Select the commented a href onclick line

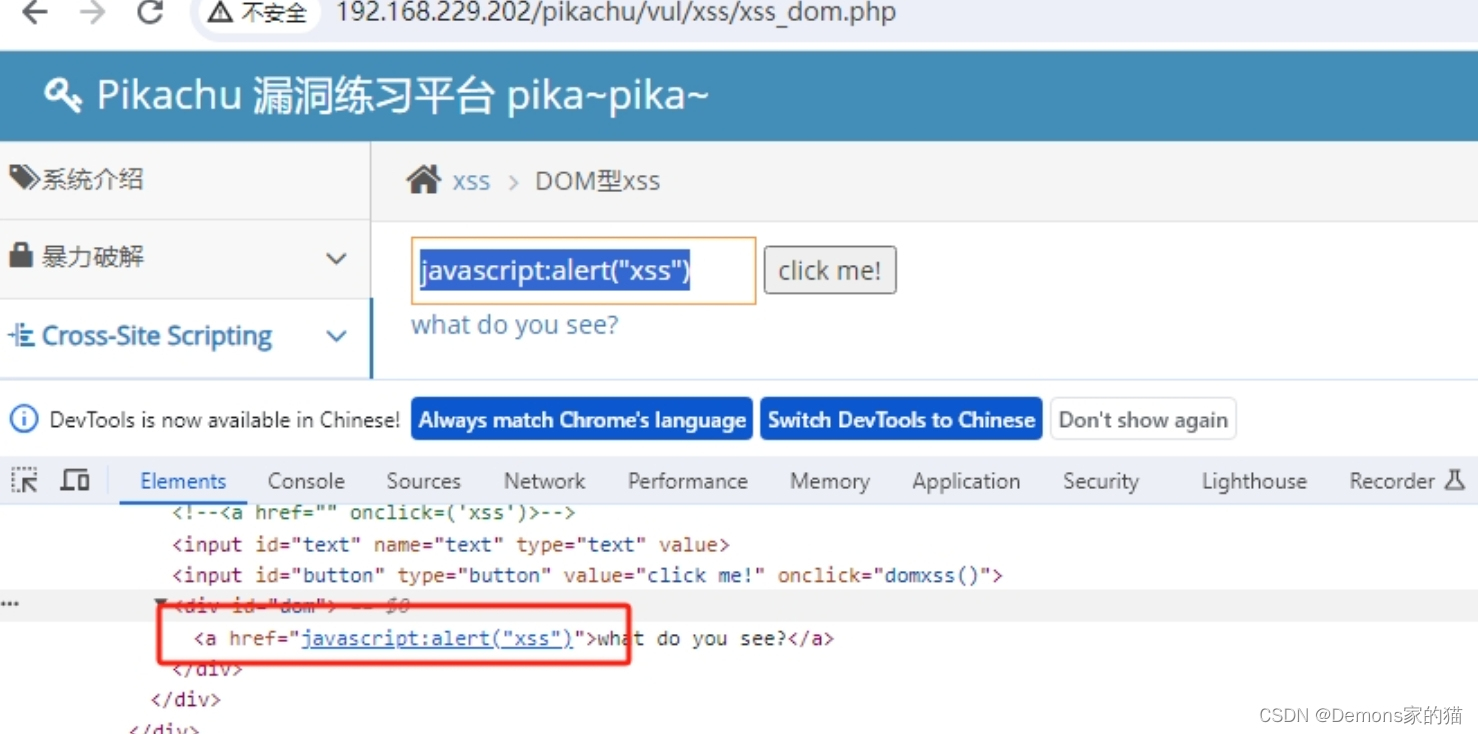373,514
